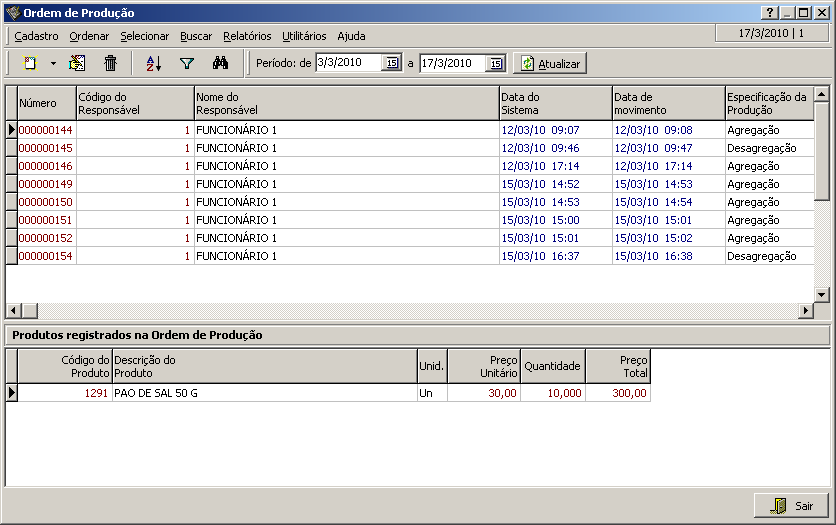Click the new record icon in toolbar
Image resolution: width=836 pixels, height=525 pixels.
(30, 63)
